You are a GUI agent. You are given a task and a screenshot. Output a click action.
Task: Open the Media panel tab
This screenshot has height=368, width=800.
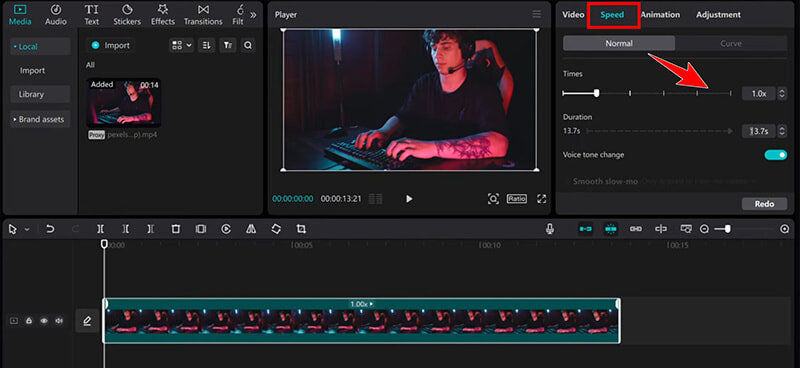click(20, 15)
